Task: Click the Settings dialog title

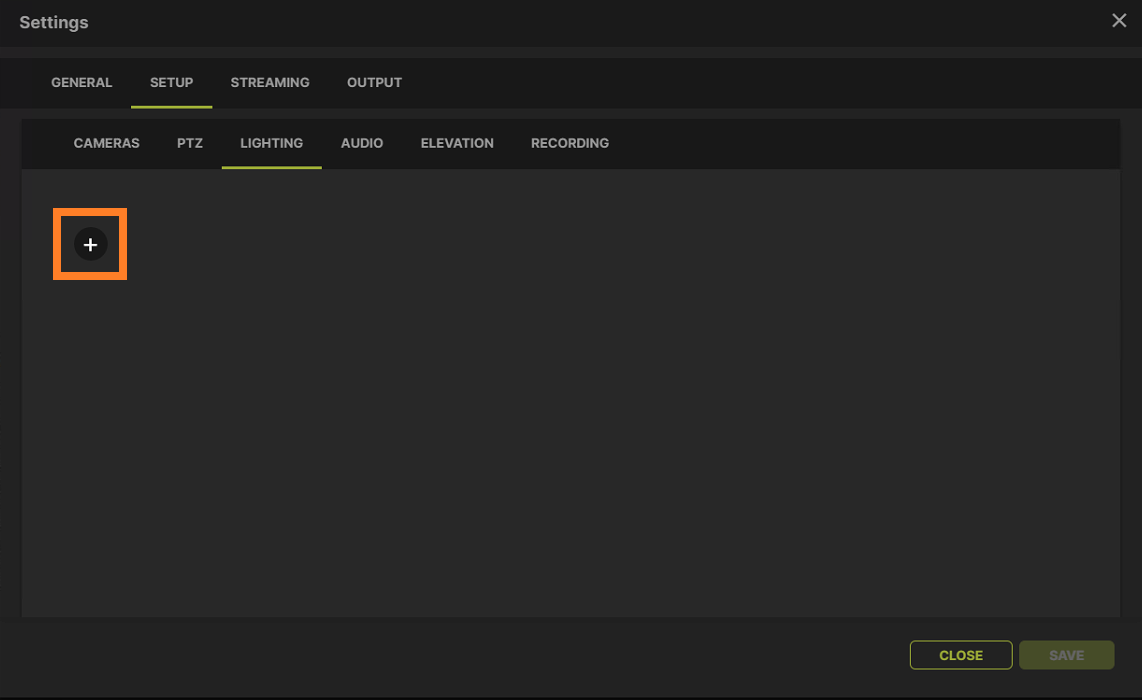Action: click(x=54, y=22)
